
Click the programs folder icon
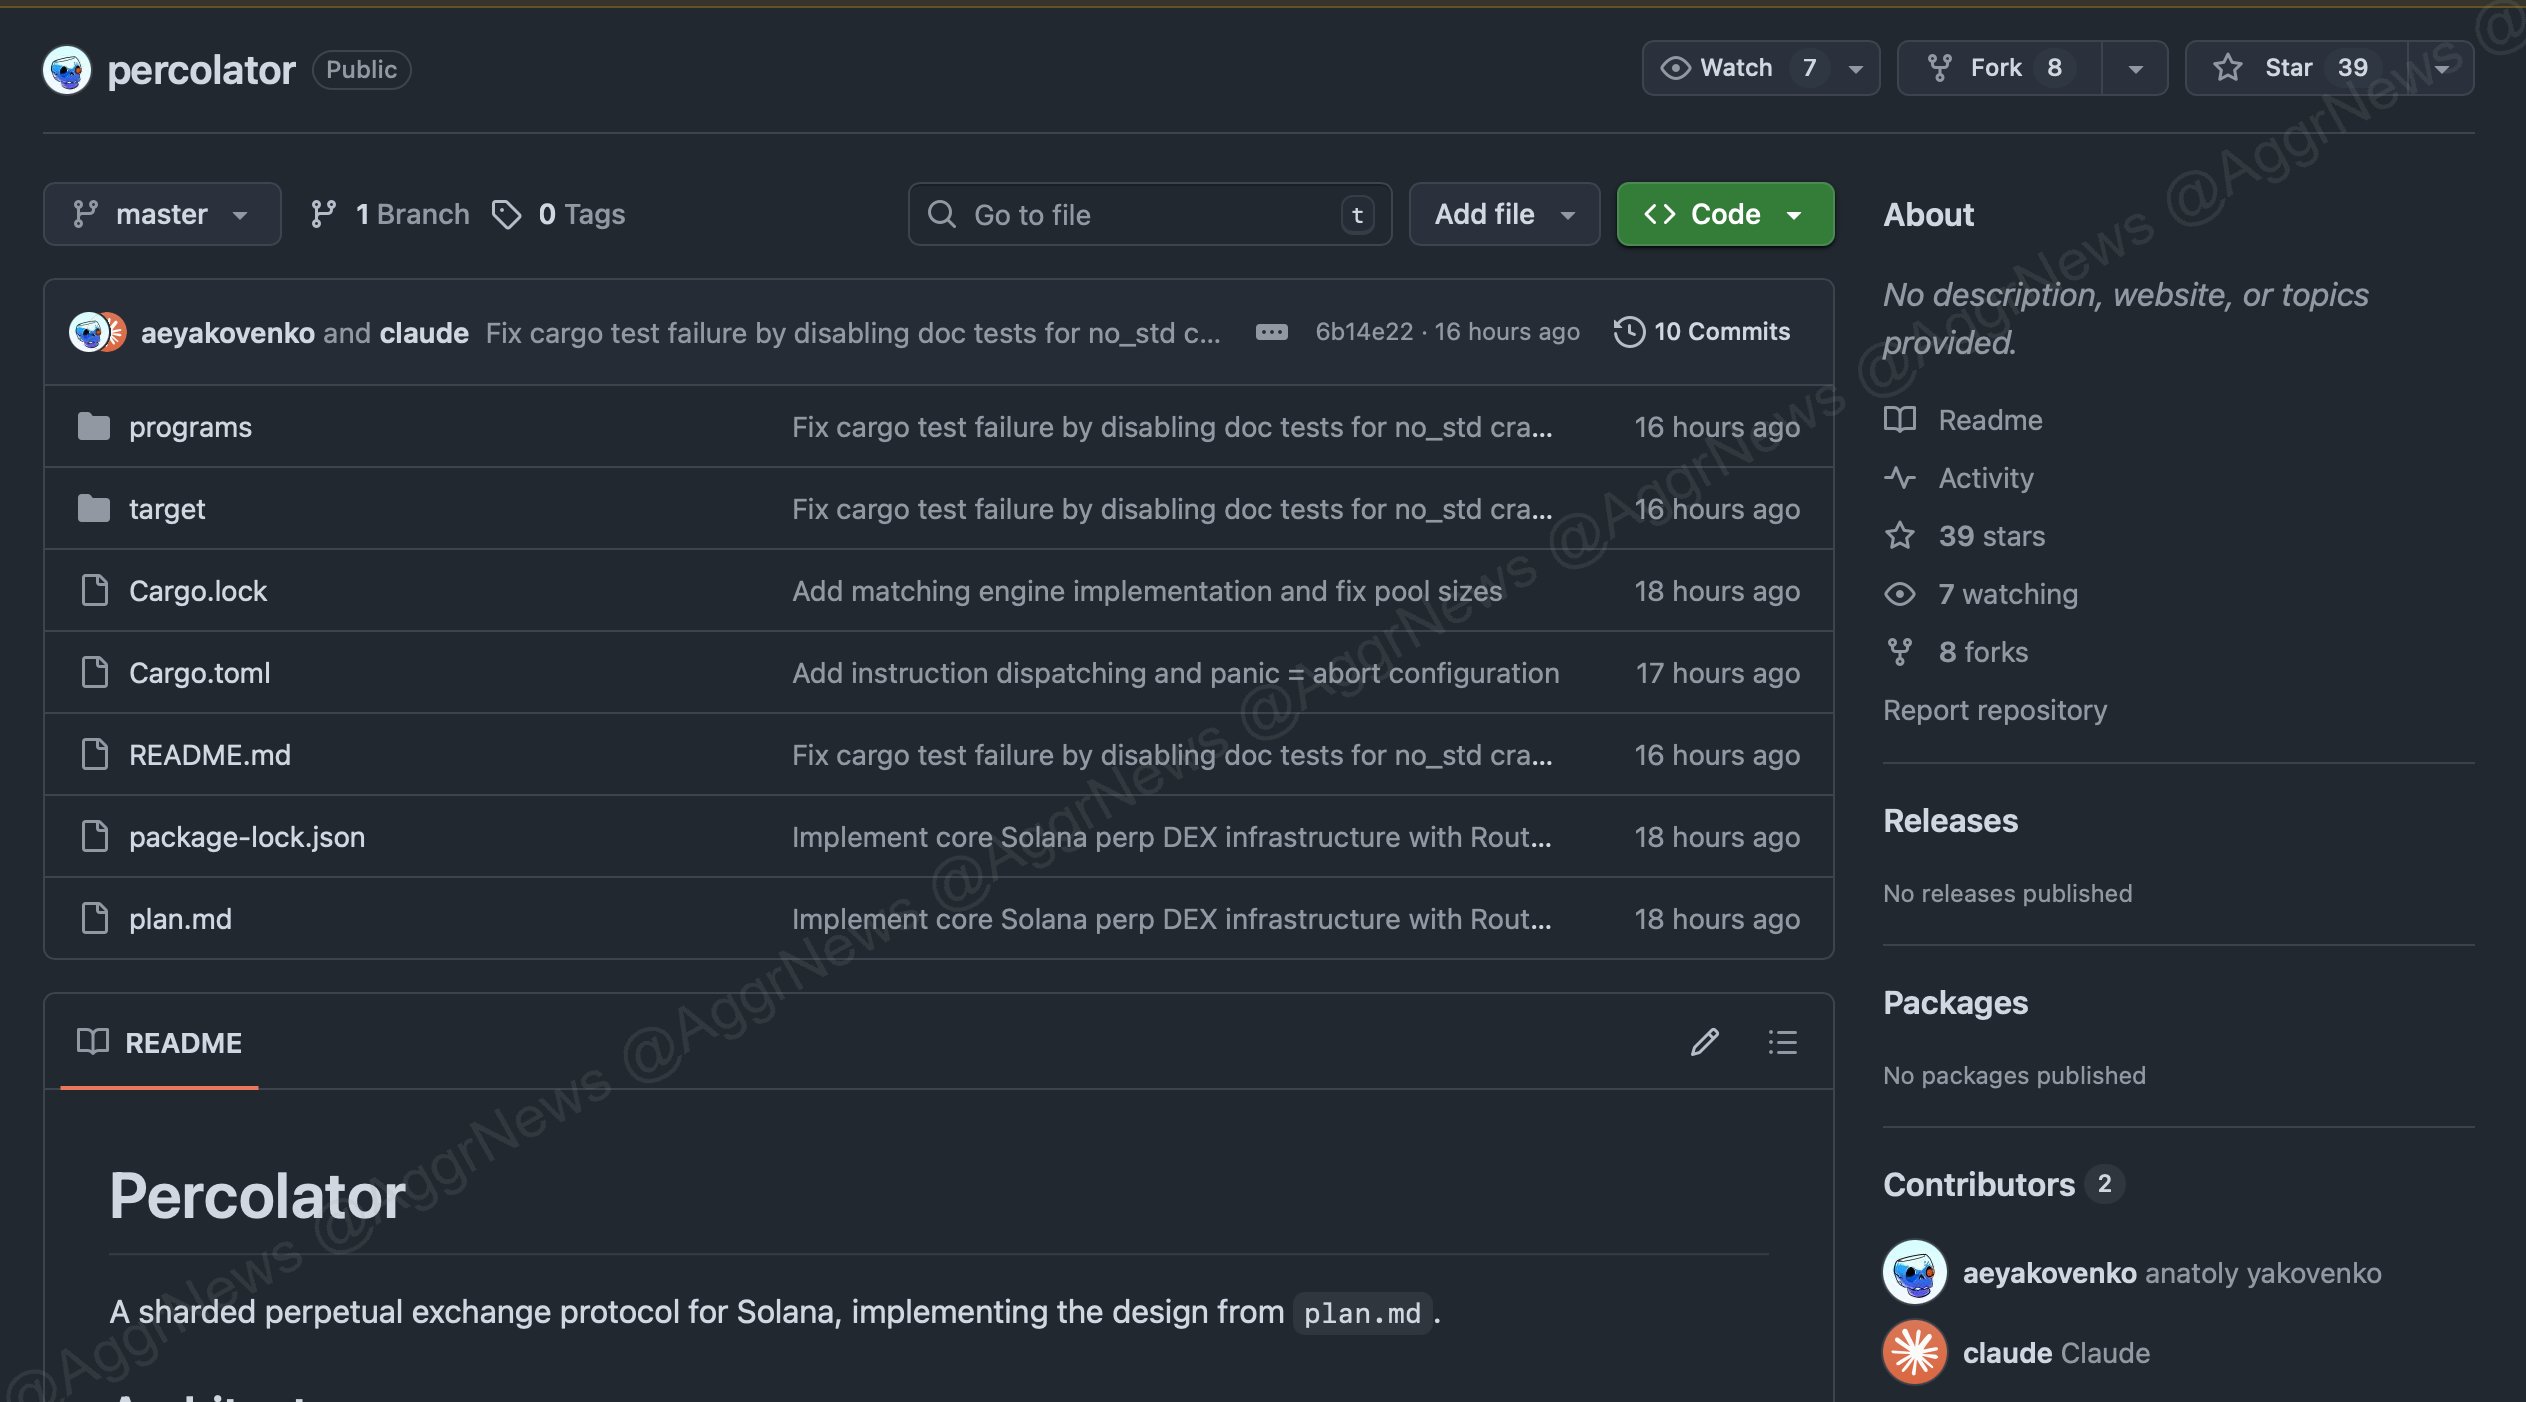coord(94,427)
